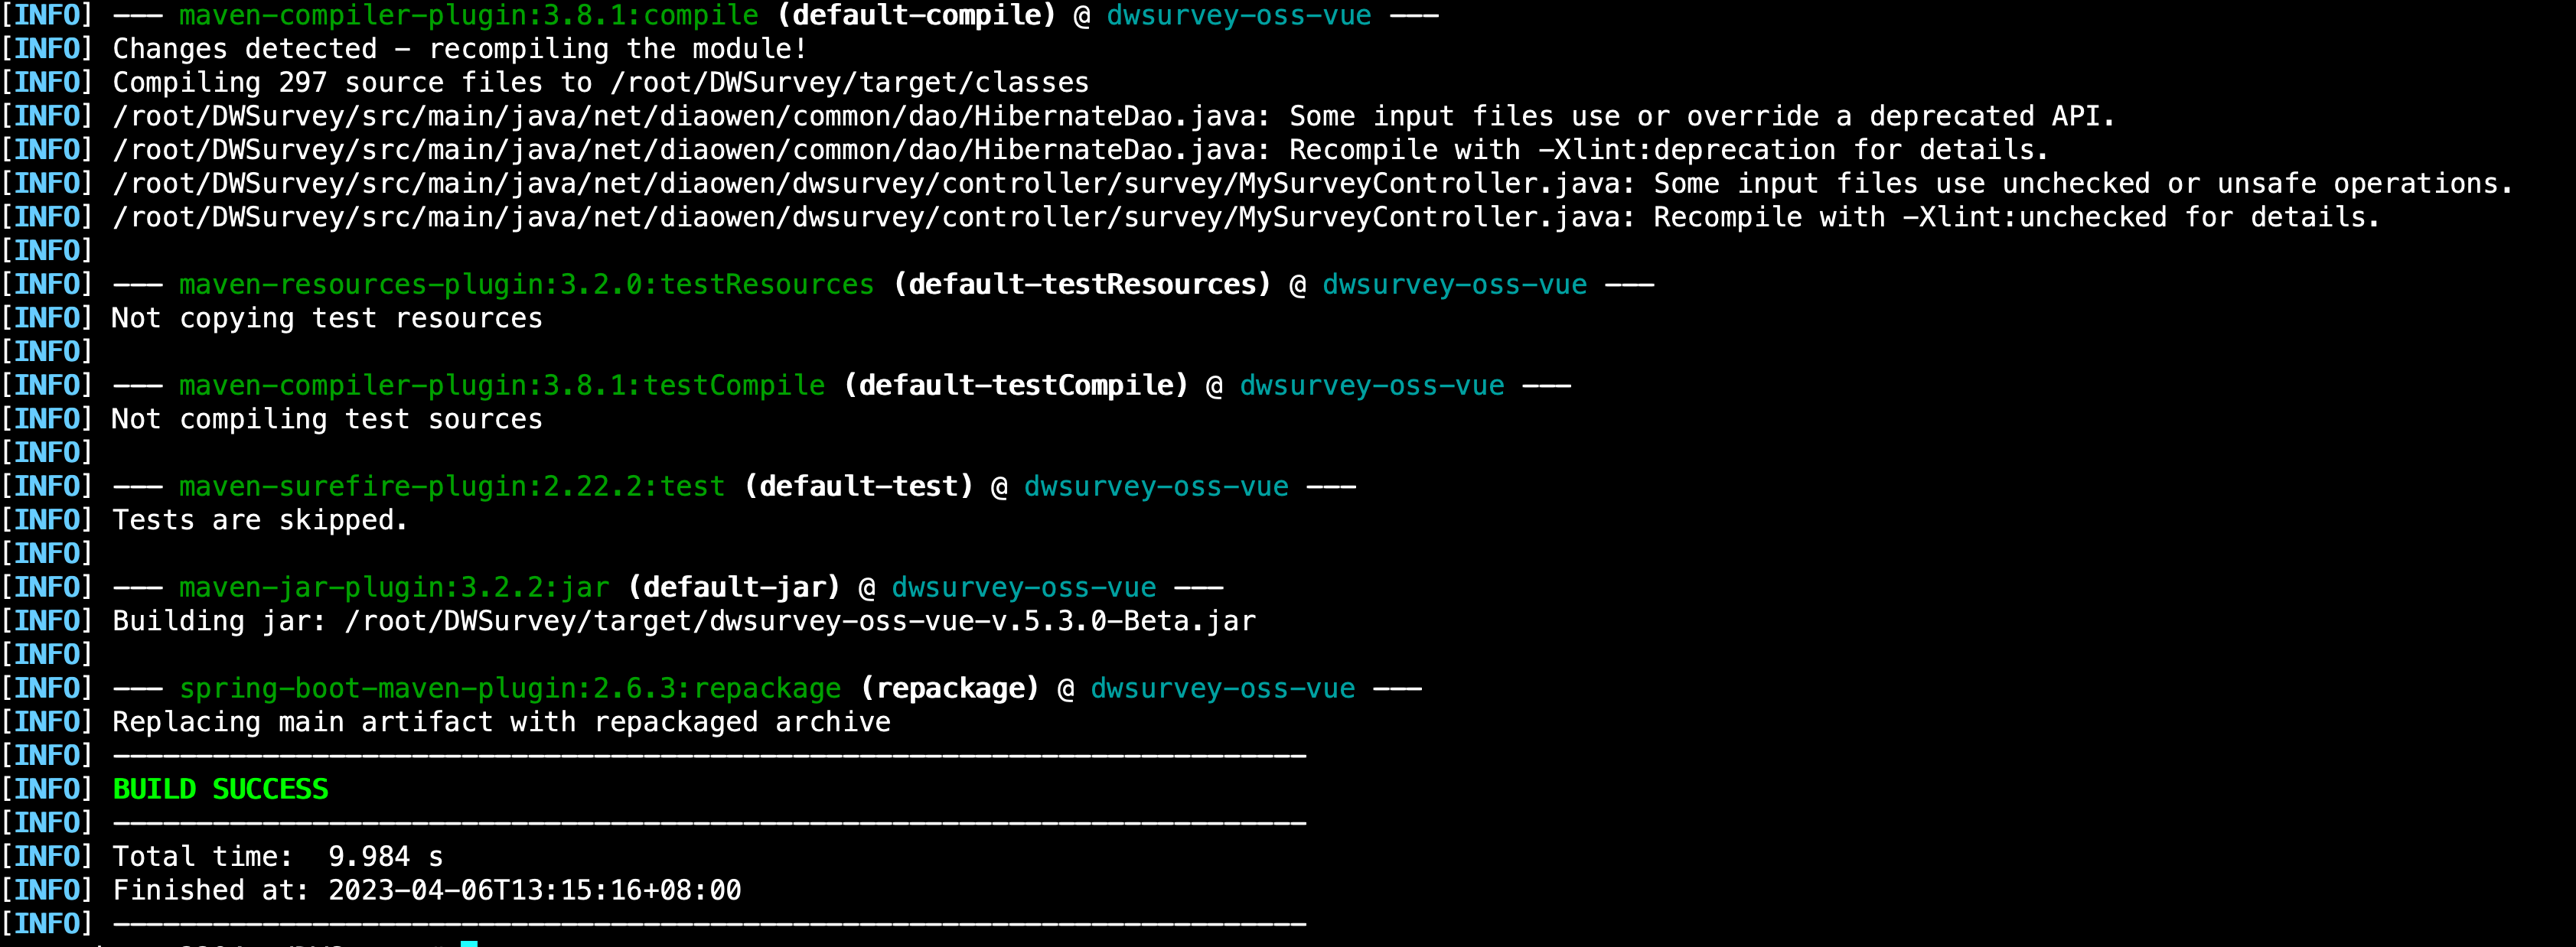
Task: Click 'Recompile with -Xlint:unchecked for details.'
Action: click(x=2017, y=217)
